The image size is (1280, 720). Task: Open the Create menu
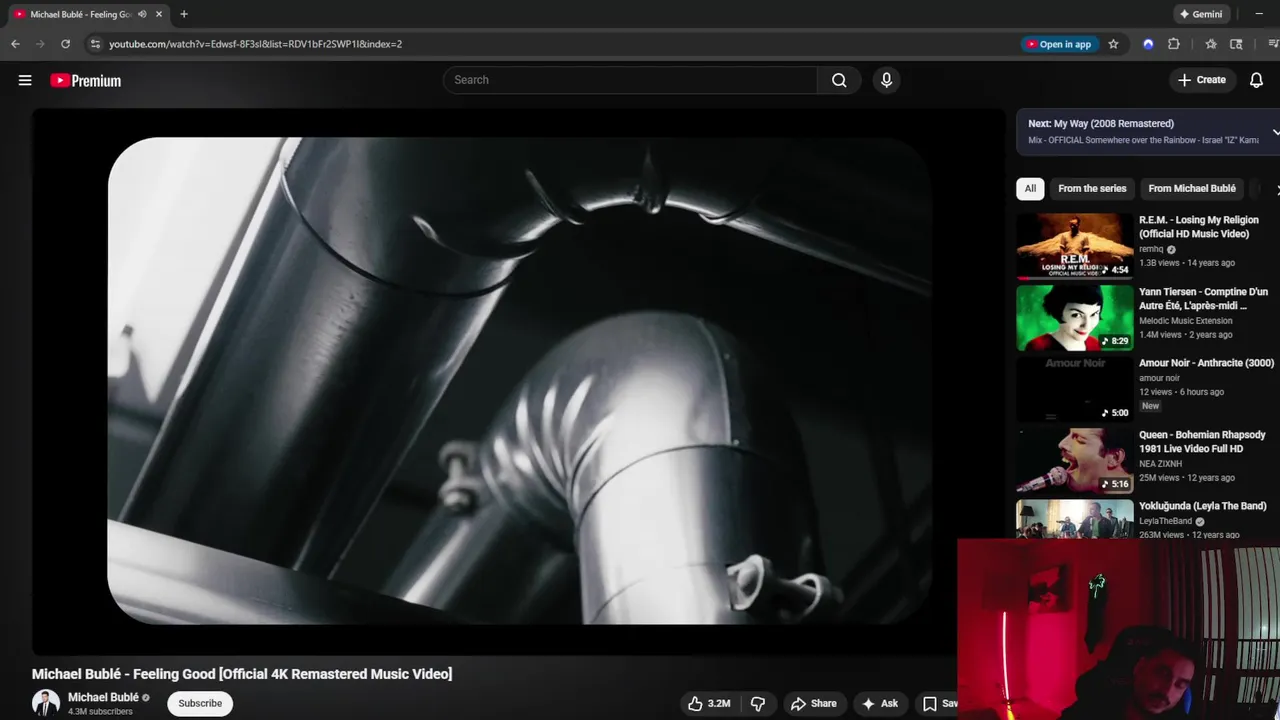[x=1202, y=80]
